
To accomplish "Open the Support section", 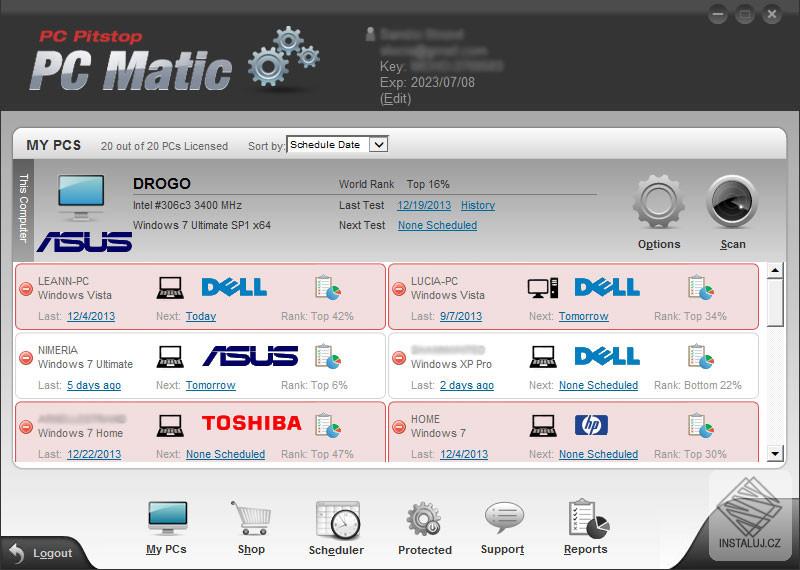I will click(x=503, y=528).
